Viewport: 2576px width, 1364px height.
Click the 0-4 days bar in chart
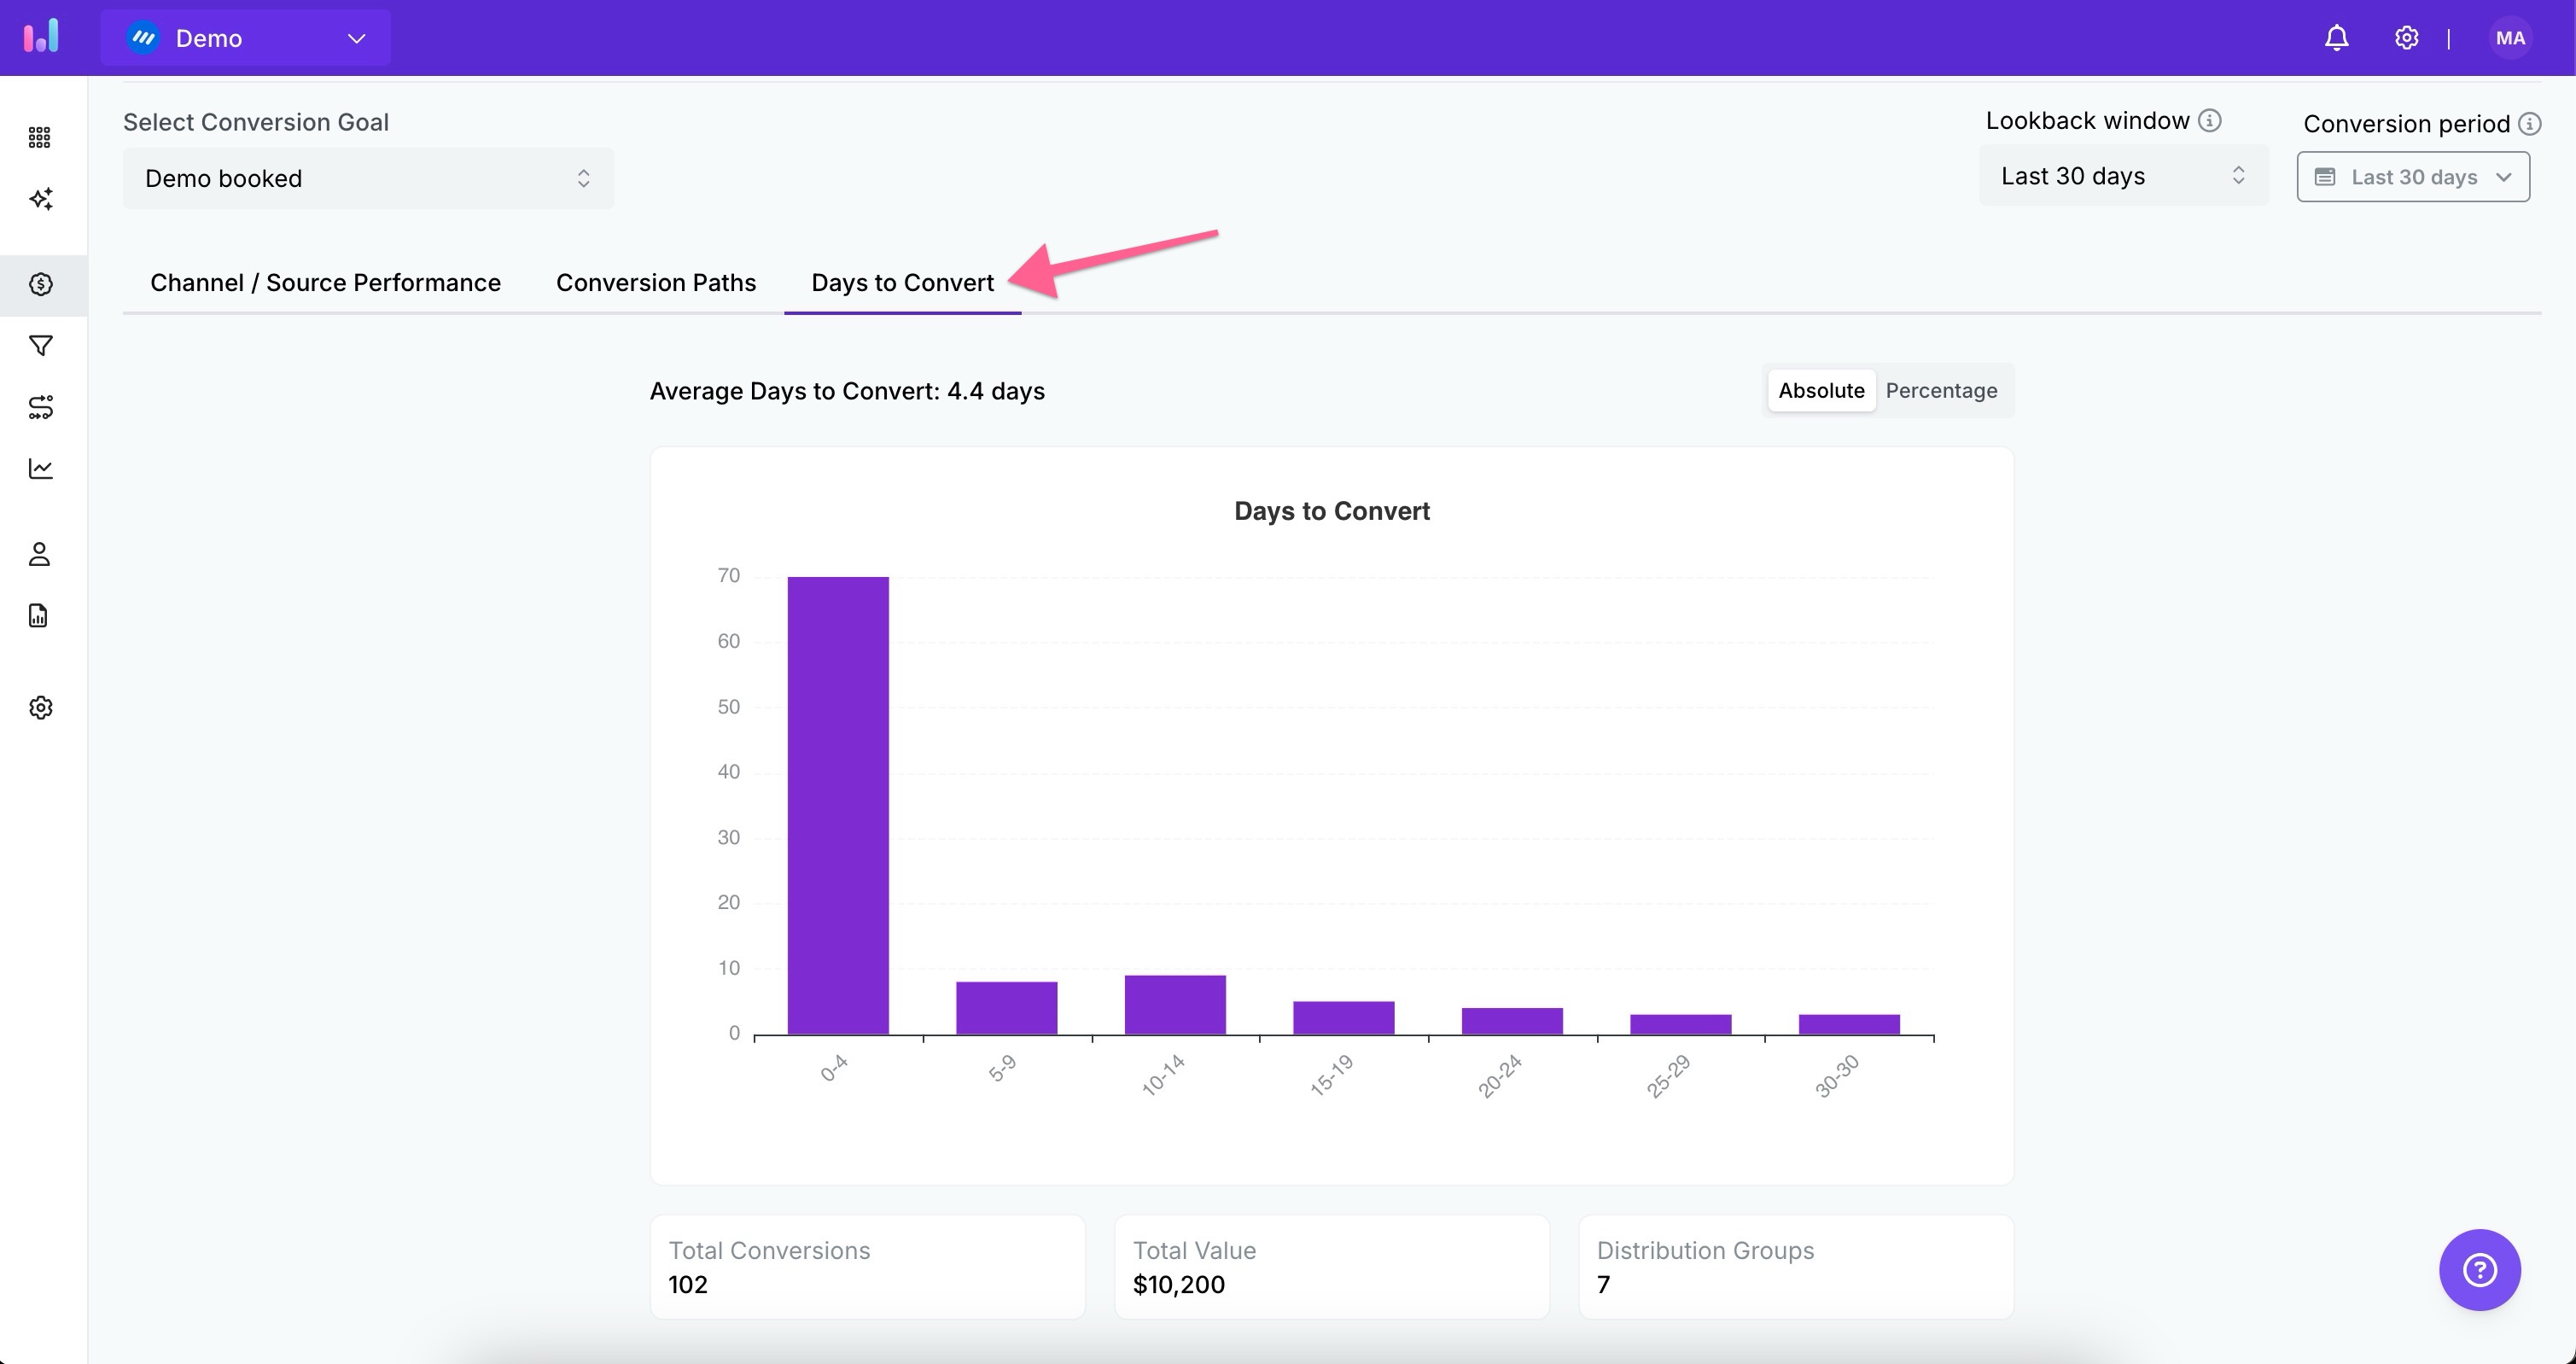(x=838, y=805)
